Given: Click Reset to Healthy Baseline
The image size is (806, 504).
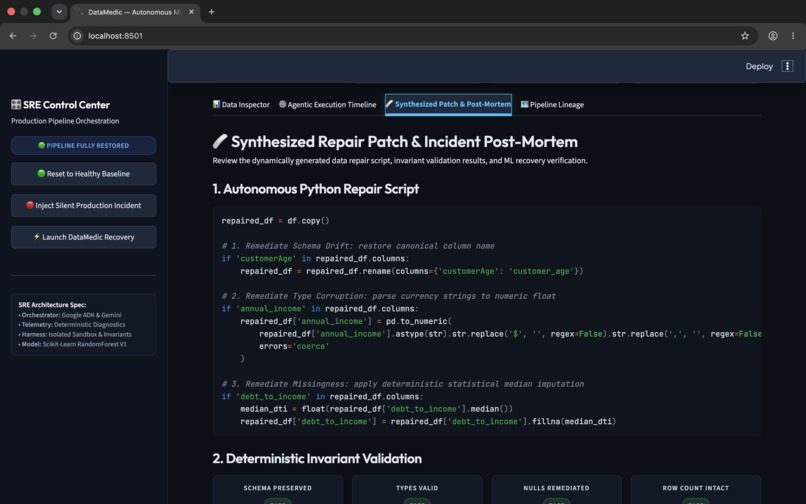Looking at the screenshot, I should pyautogui.click(x=83, y=174).
